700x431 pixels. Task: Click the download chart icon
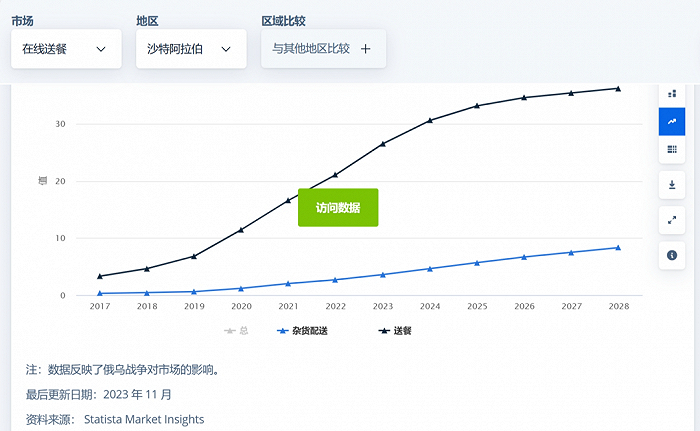coord(671,185)
